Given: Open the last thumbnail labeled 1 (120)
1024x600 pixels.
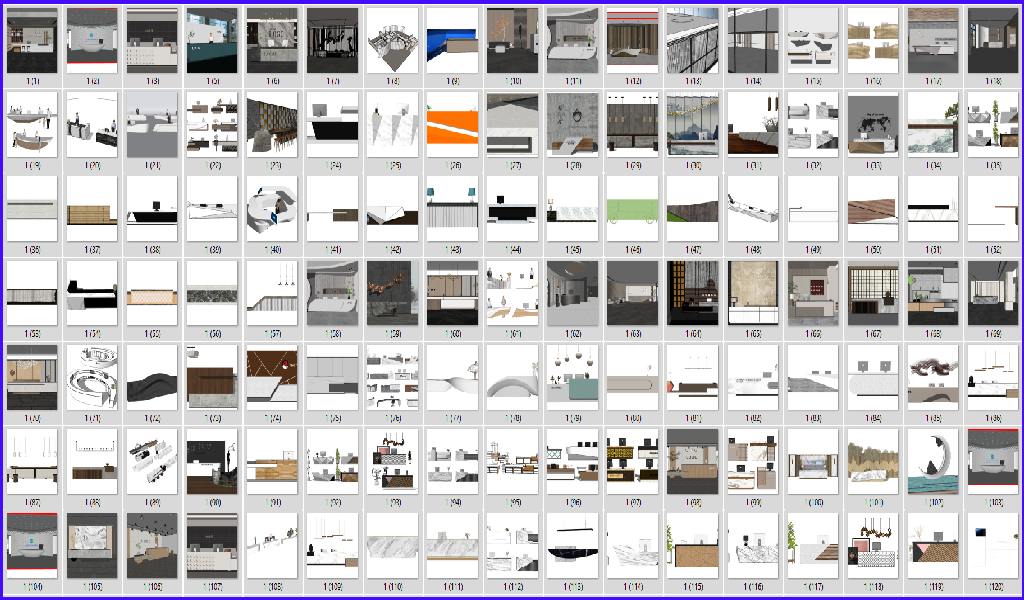Looking at the screenshot, I should click(x=992, y=545).
